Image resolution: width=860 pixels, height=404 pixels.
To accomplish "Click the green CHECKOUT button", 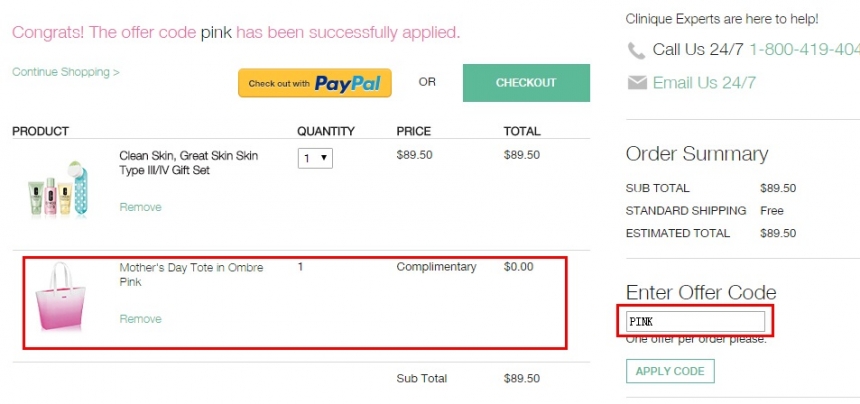I will click(x=526, y=83).
